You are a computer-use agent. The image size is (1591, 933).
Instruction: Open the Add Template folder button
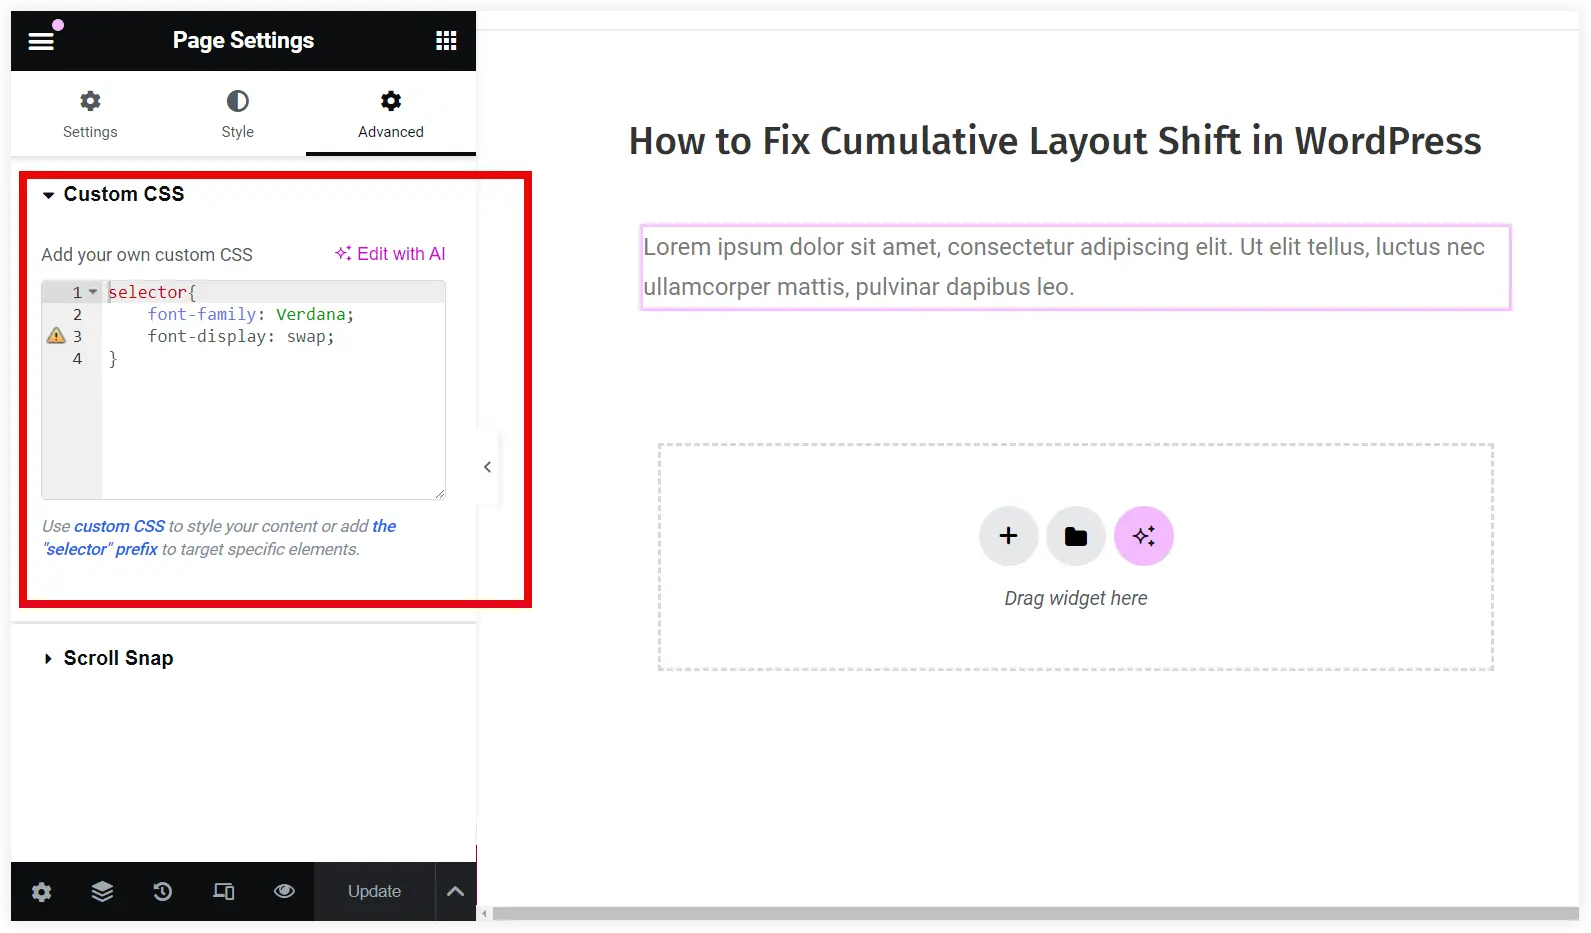(x=1076, y=536)
